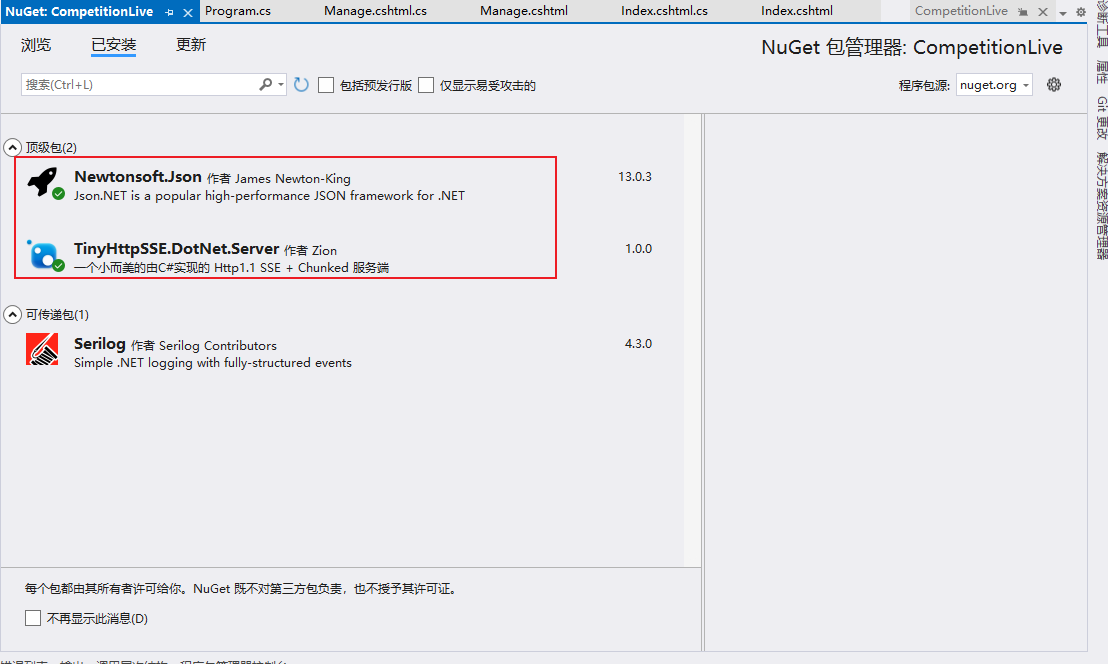Click the refresh packages icon beside the search box

(x=300, y=84)
